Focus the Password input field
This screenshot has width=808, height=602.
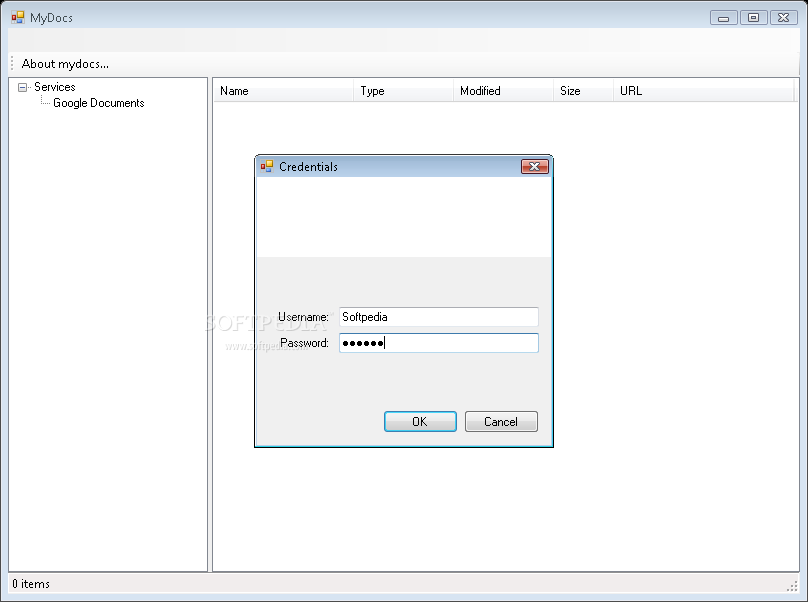pyautogui.click(x=439, y=343)
